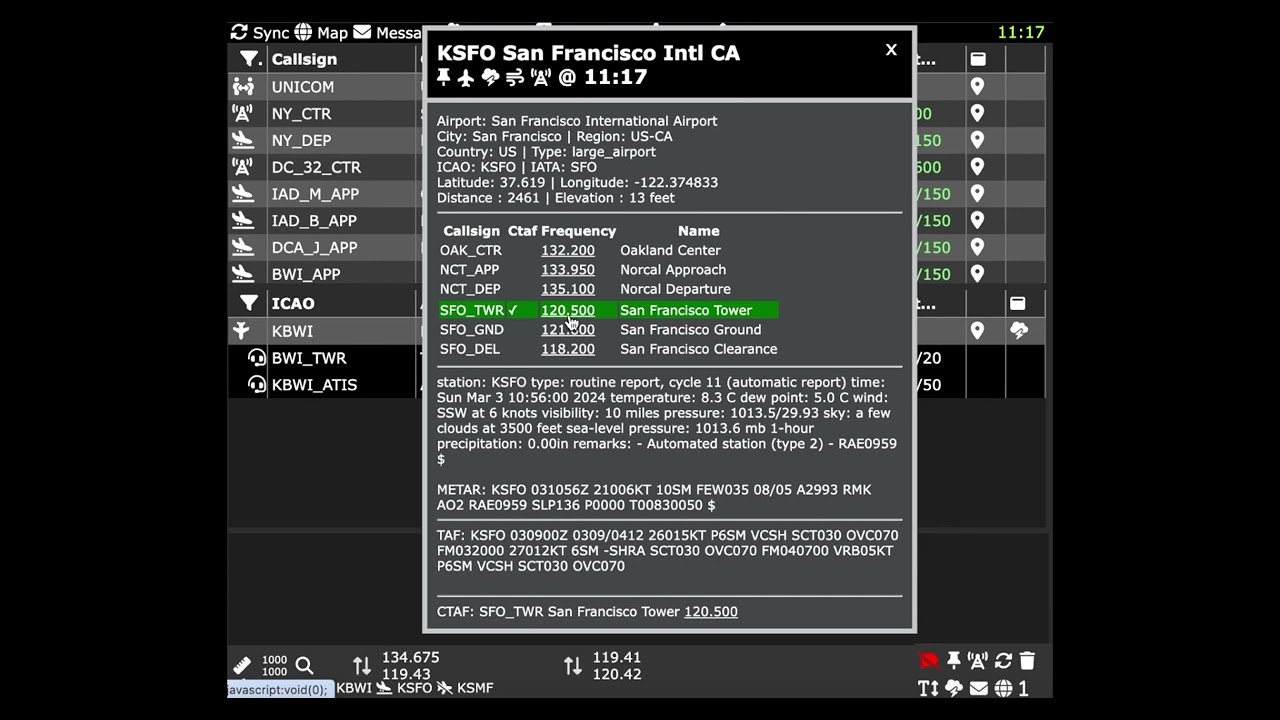Toggle the headset icon beside BWI_TWR
Image resolution: width=1280 pixels, height=720 pixels.
[257, 357]
